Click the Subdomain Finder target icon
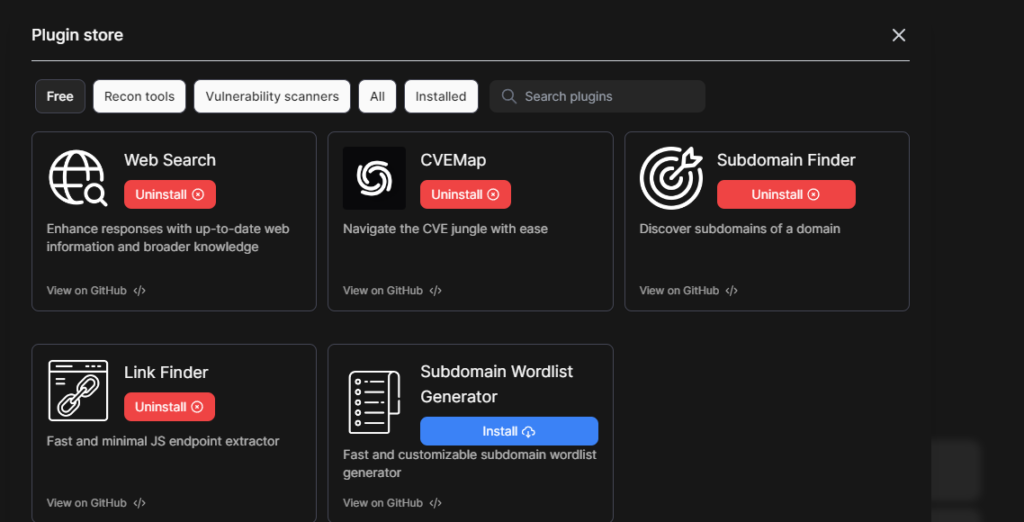Viewport: 1024px width, 522px height. tap(671, 178)
